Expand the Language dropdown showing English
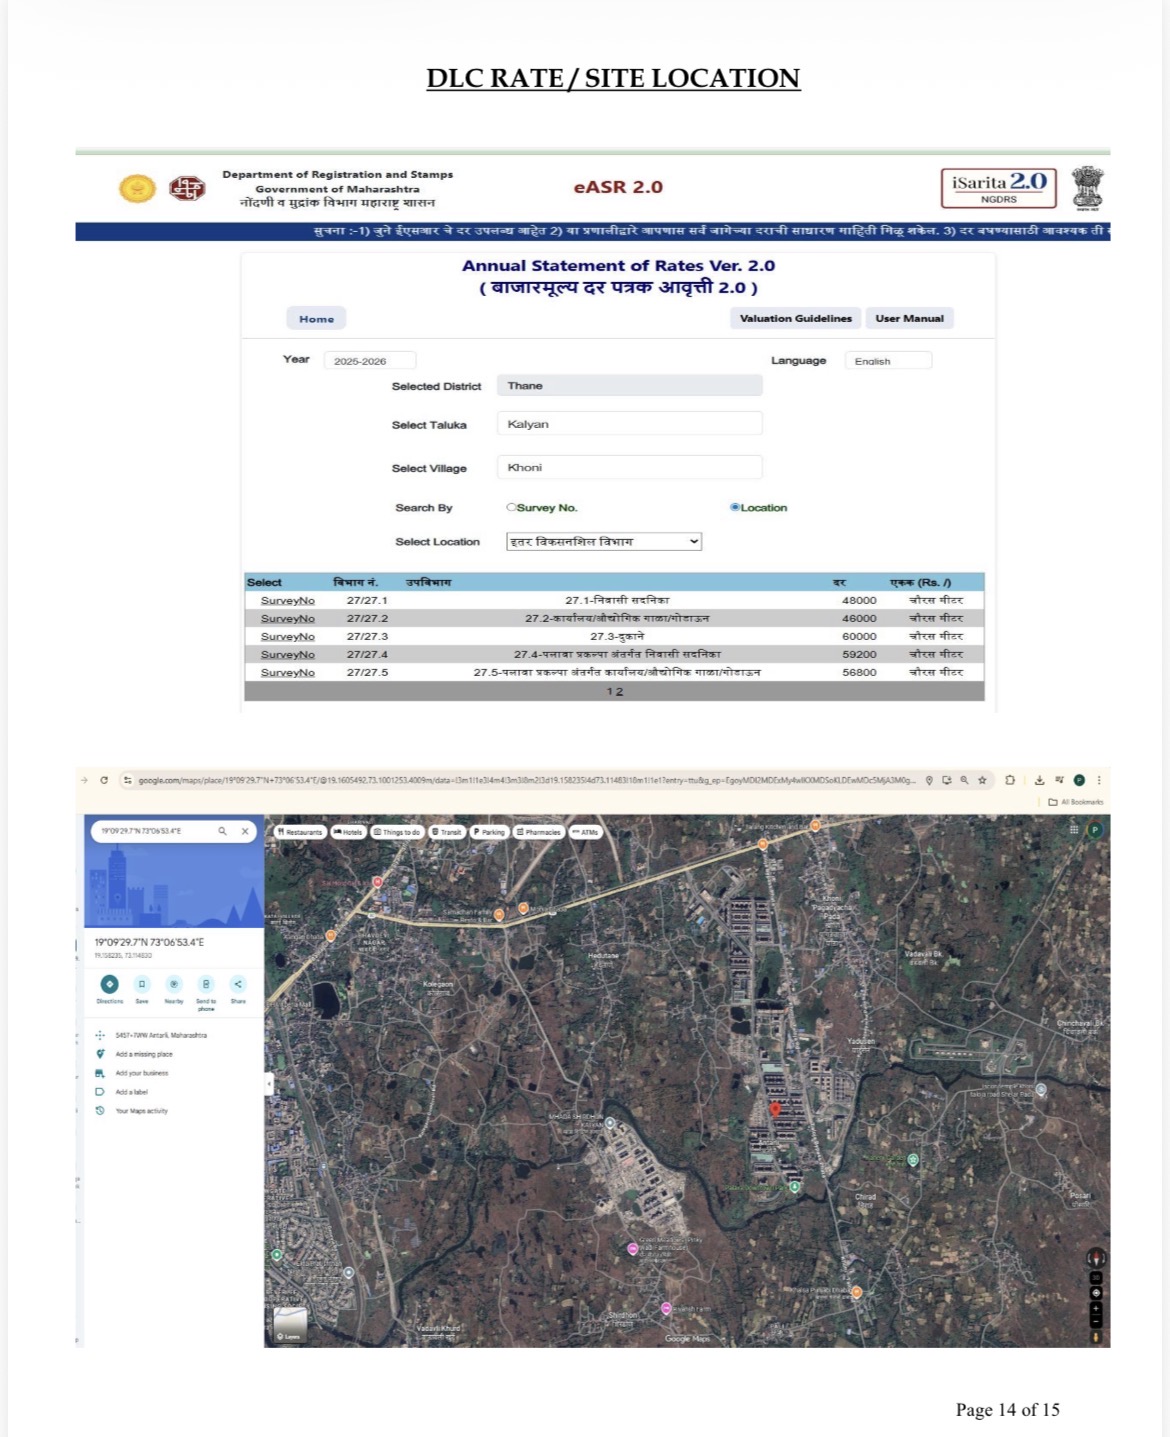Viewport: 1170px width, 1437px height. point(888,360)
